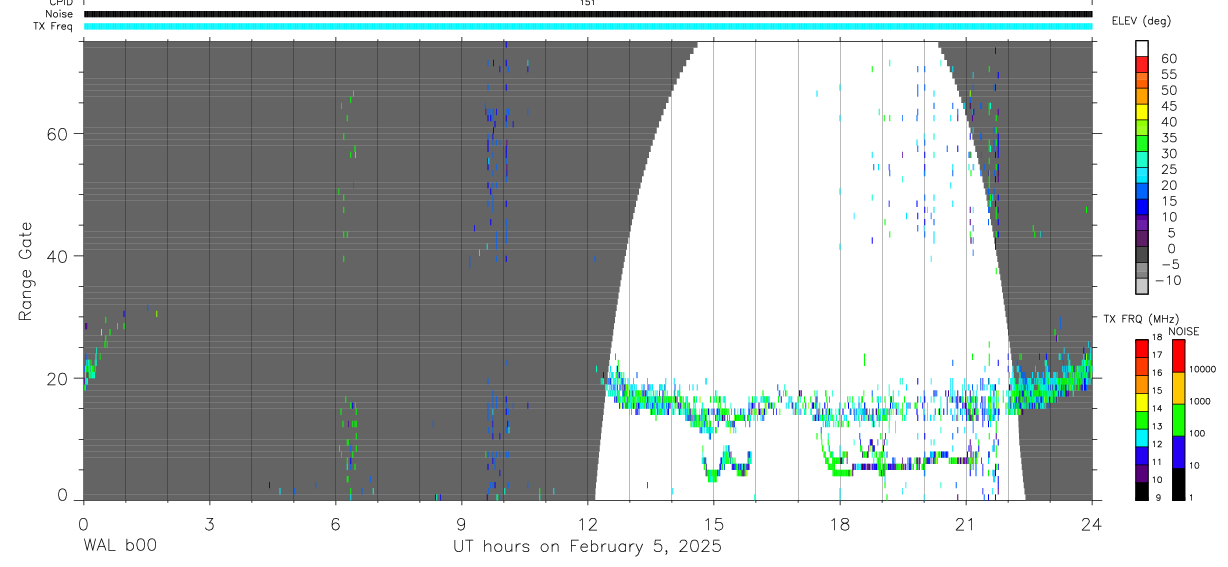
Task: Click the white top swatch of ELEV colorbar
Action: pyautogui.click(x=1142, y=48)
